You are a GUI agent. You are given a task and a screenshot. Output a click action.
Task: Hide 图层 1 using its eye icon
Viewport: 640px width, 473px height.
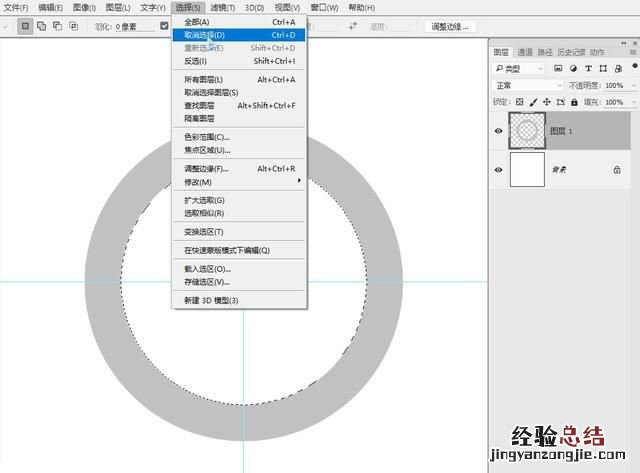point(499,130)
